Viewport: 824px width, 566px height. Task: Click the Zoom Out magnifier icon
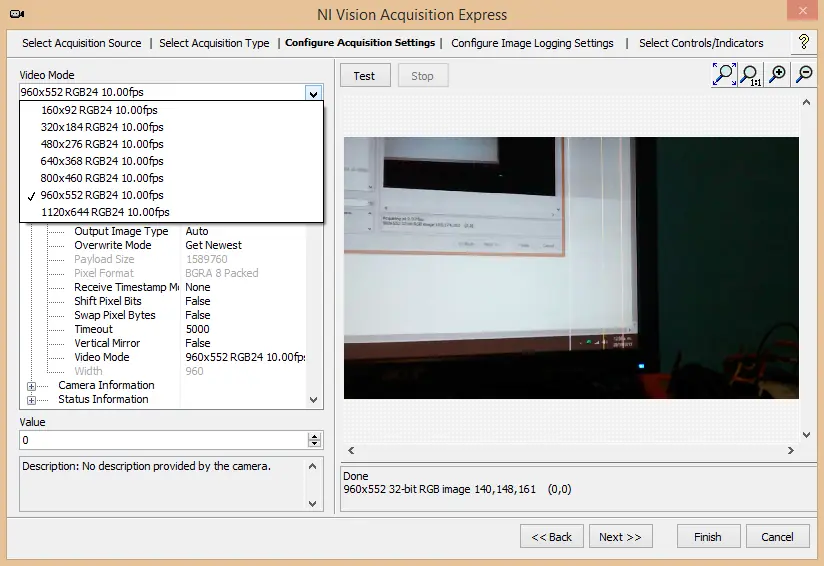coord(804,74)
